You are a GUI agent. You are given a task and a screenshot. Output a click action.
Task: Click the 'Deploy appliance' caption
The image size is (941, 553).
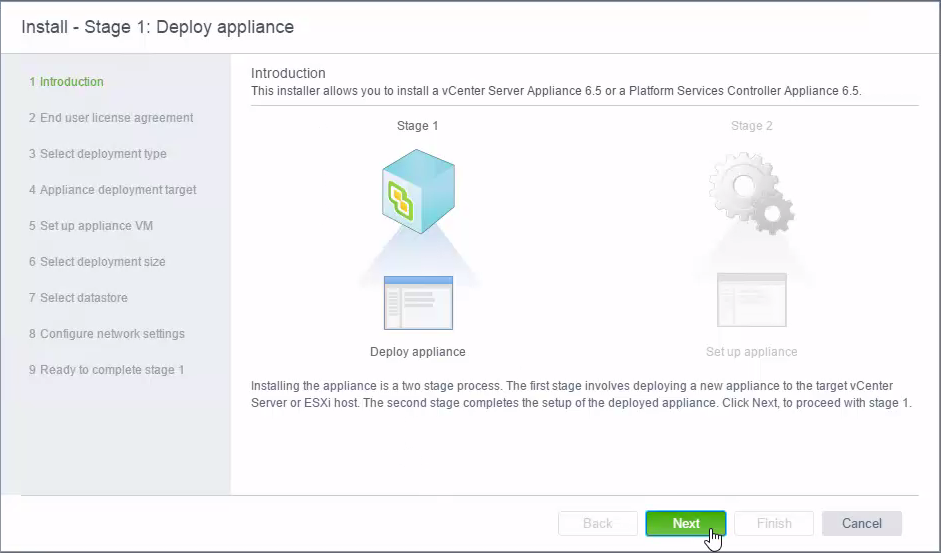(418, 352)
